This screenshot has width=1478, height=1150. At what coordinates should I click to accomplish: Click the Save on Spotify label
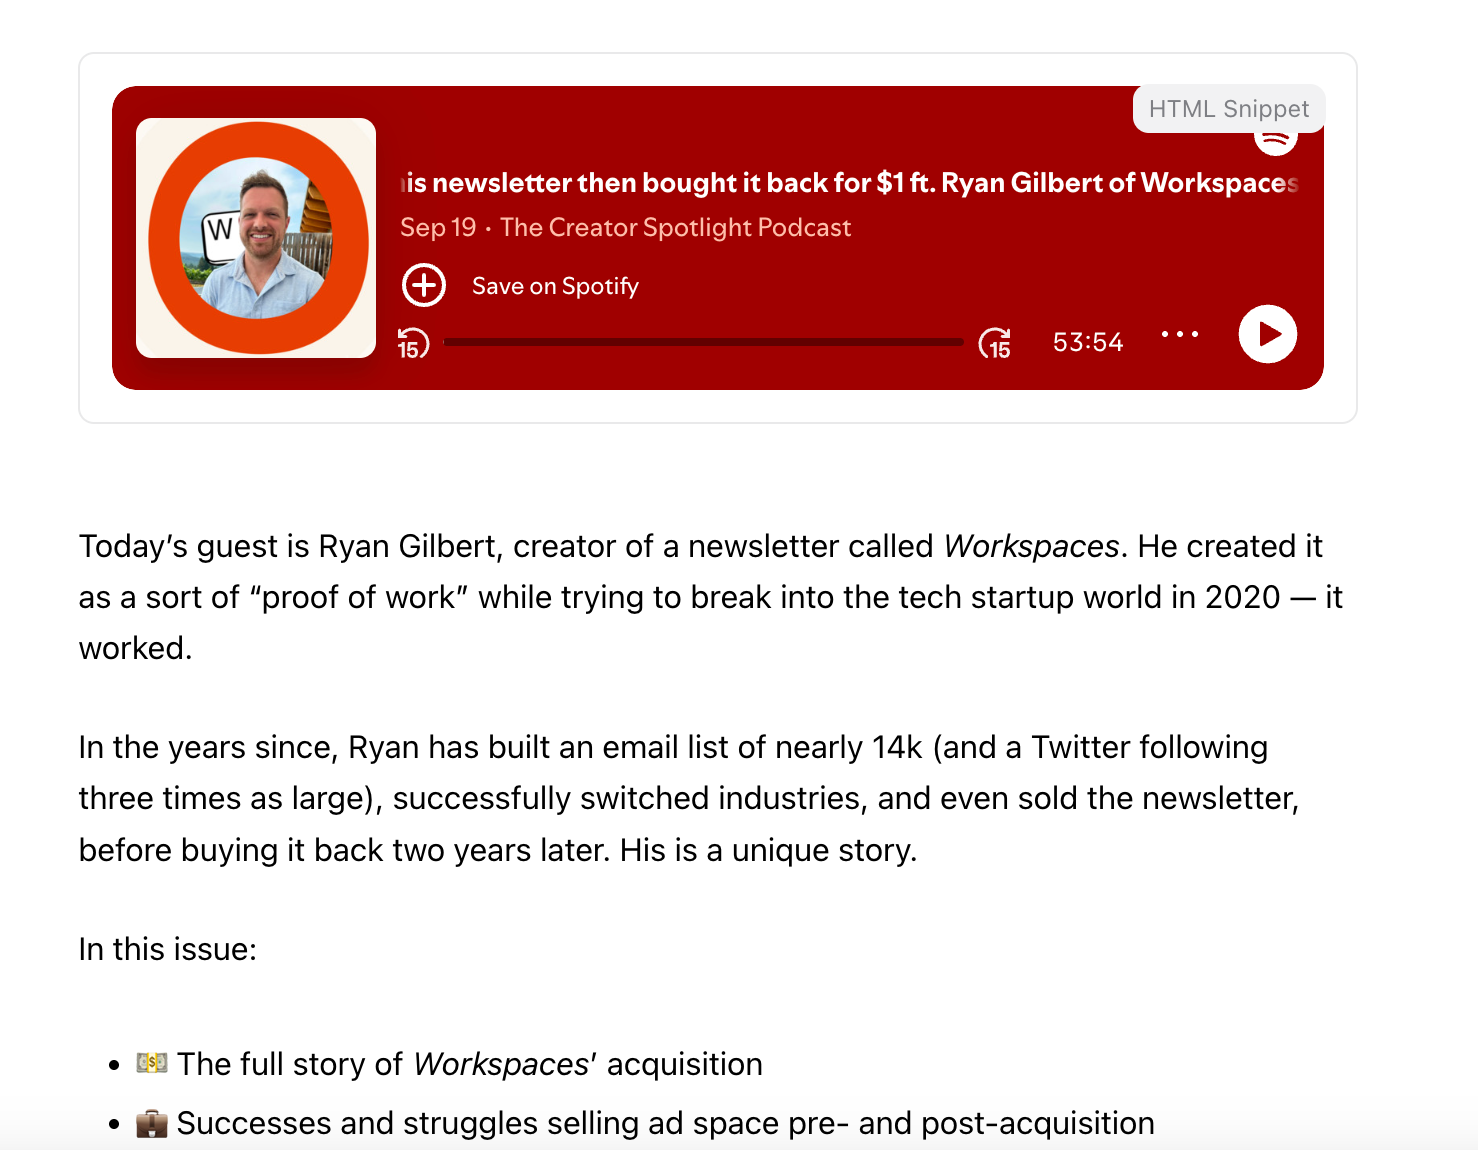click(555, 286)
